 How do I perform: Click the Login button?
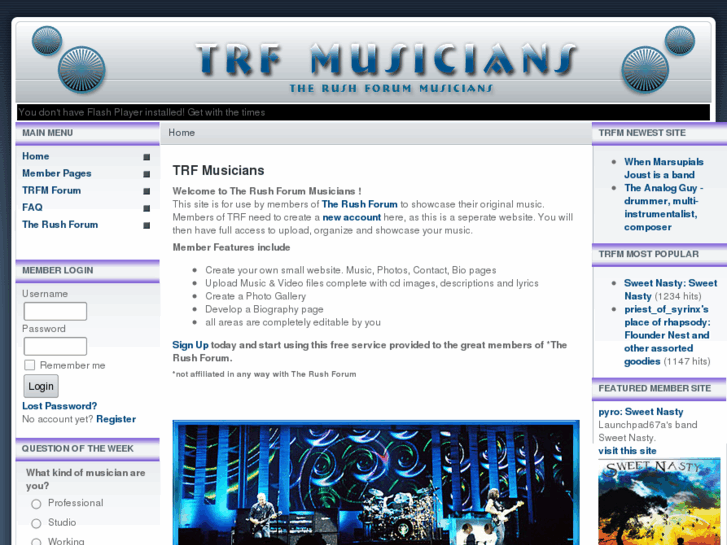pyautogui.click(x=41, y=386)
